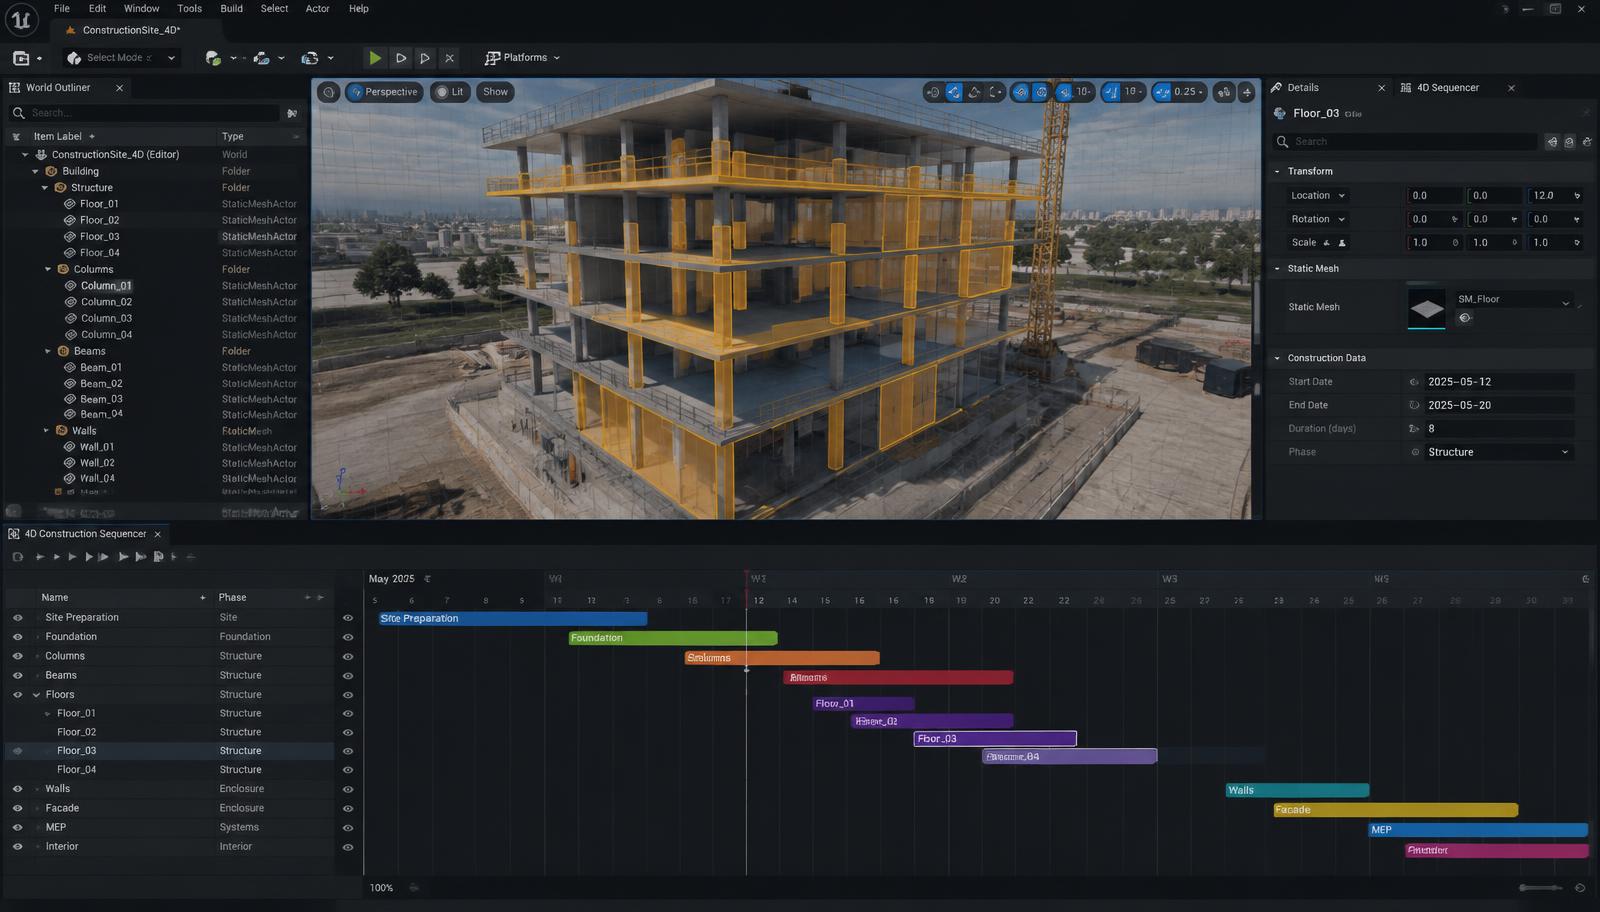Click the World Outliner filter settings icon
The width and height of the screenshot is (1600, 912).
coord(292,113)
